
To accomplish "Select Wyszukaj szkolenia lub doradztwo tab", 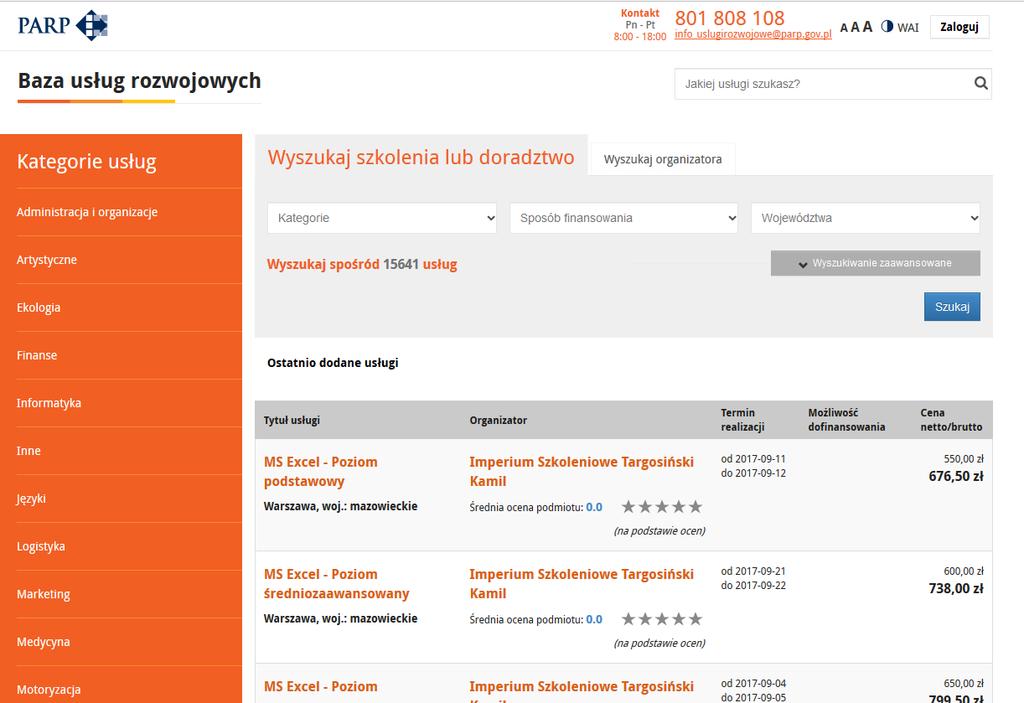I will coord(421,157).
